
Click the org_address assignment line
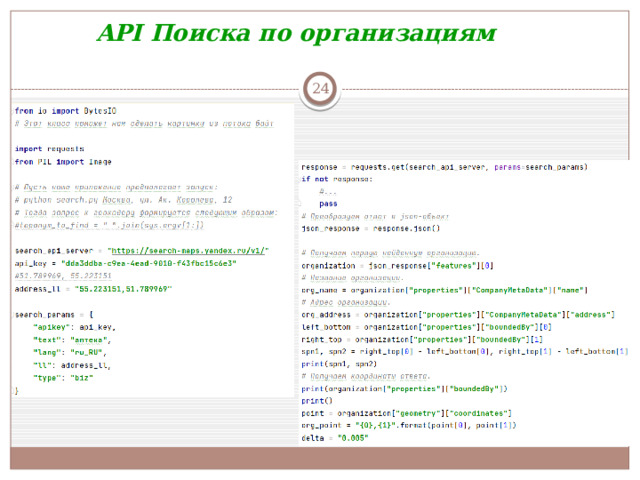[x=458, y=315]
